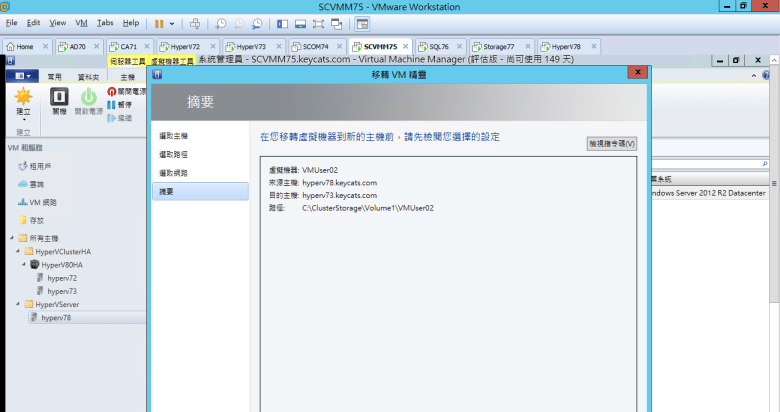Click the help question mark icon in ribbon

[766, 76]
